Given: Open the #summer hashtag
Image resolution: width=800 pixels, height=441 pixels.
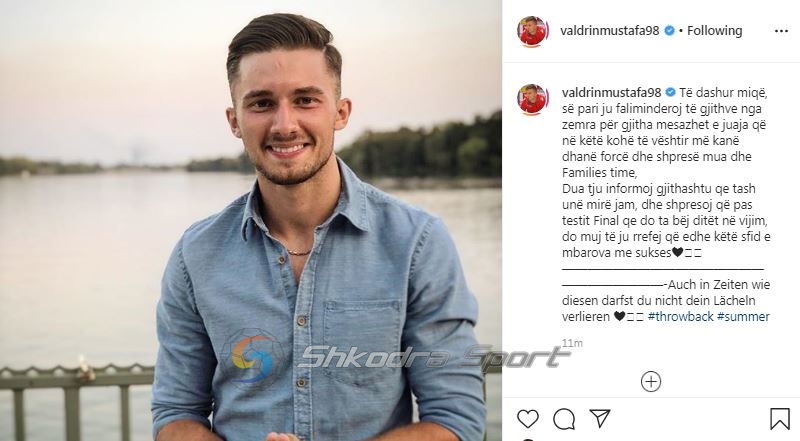Looking at the screenshot, I should [x=743, y=316].
